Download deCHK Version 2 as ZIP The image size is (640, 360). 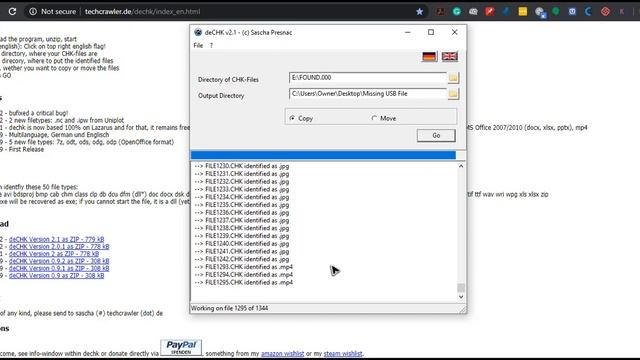[54, 254]
